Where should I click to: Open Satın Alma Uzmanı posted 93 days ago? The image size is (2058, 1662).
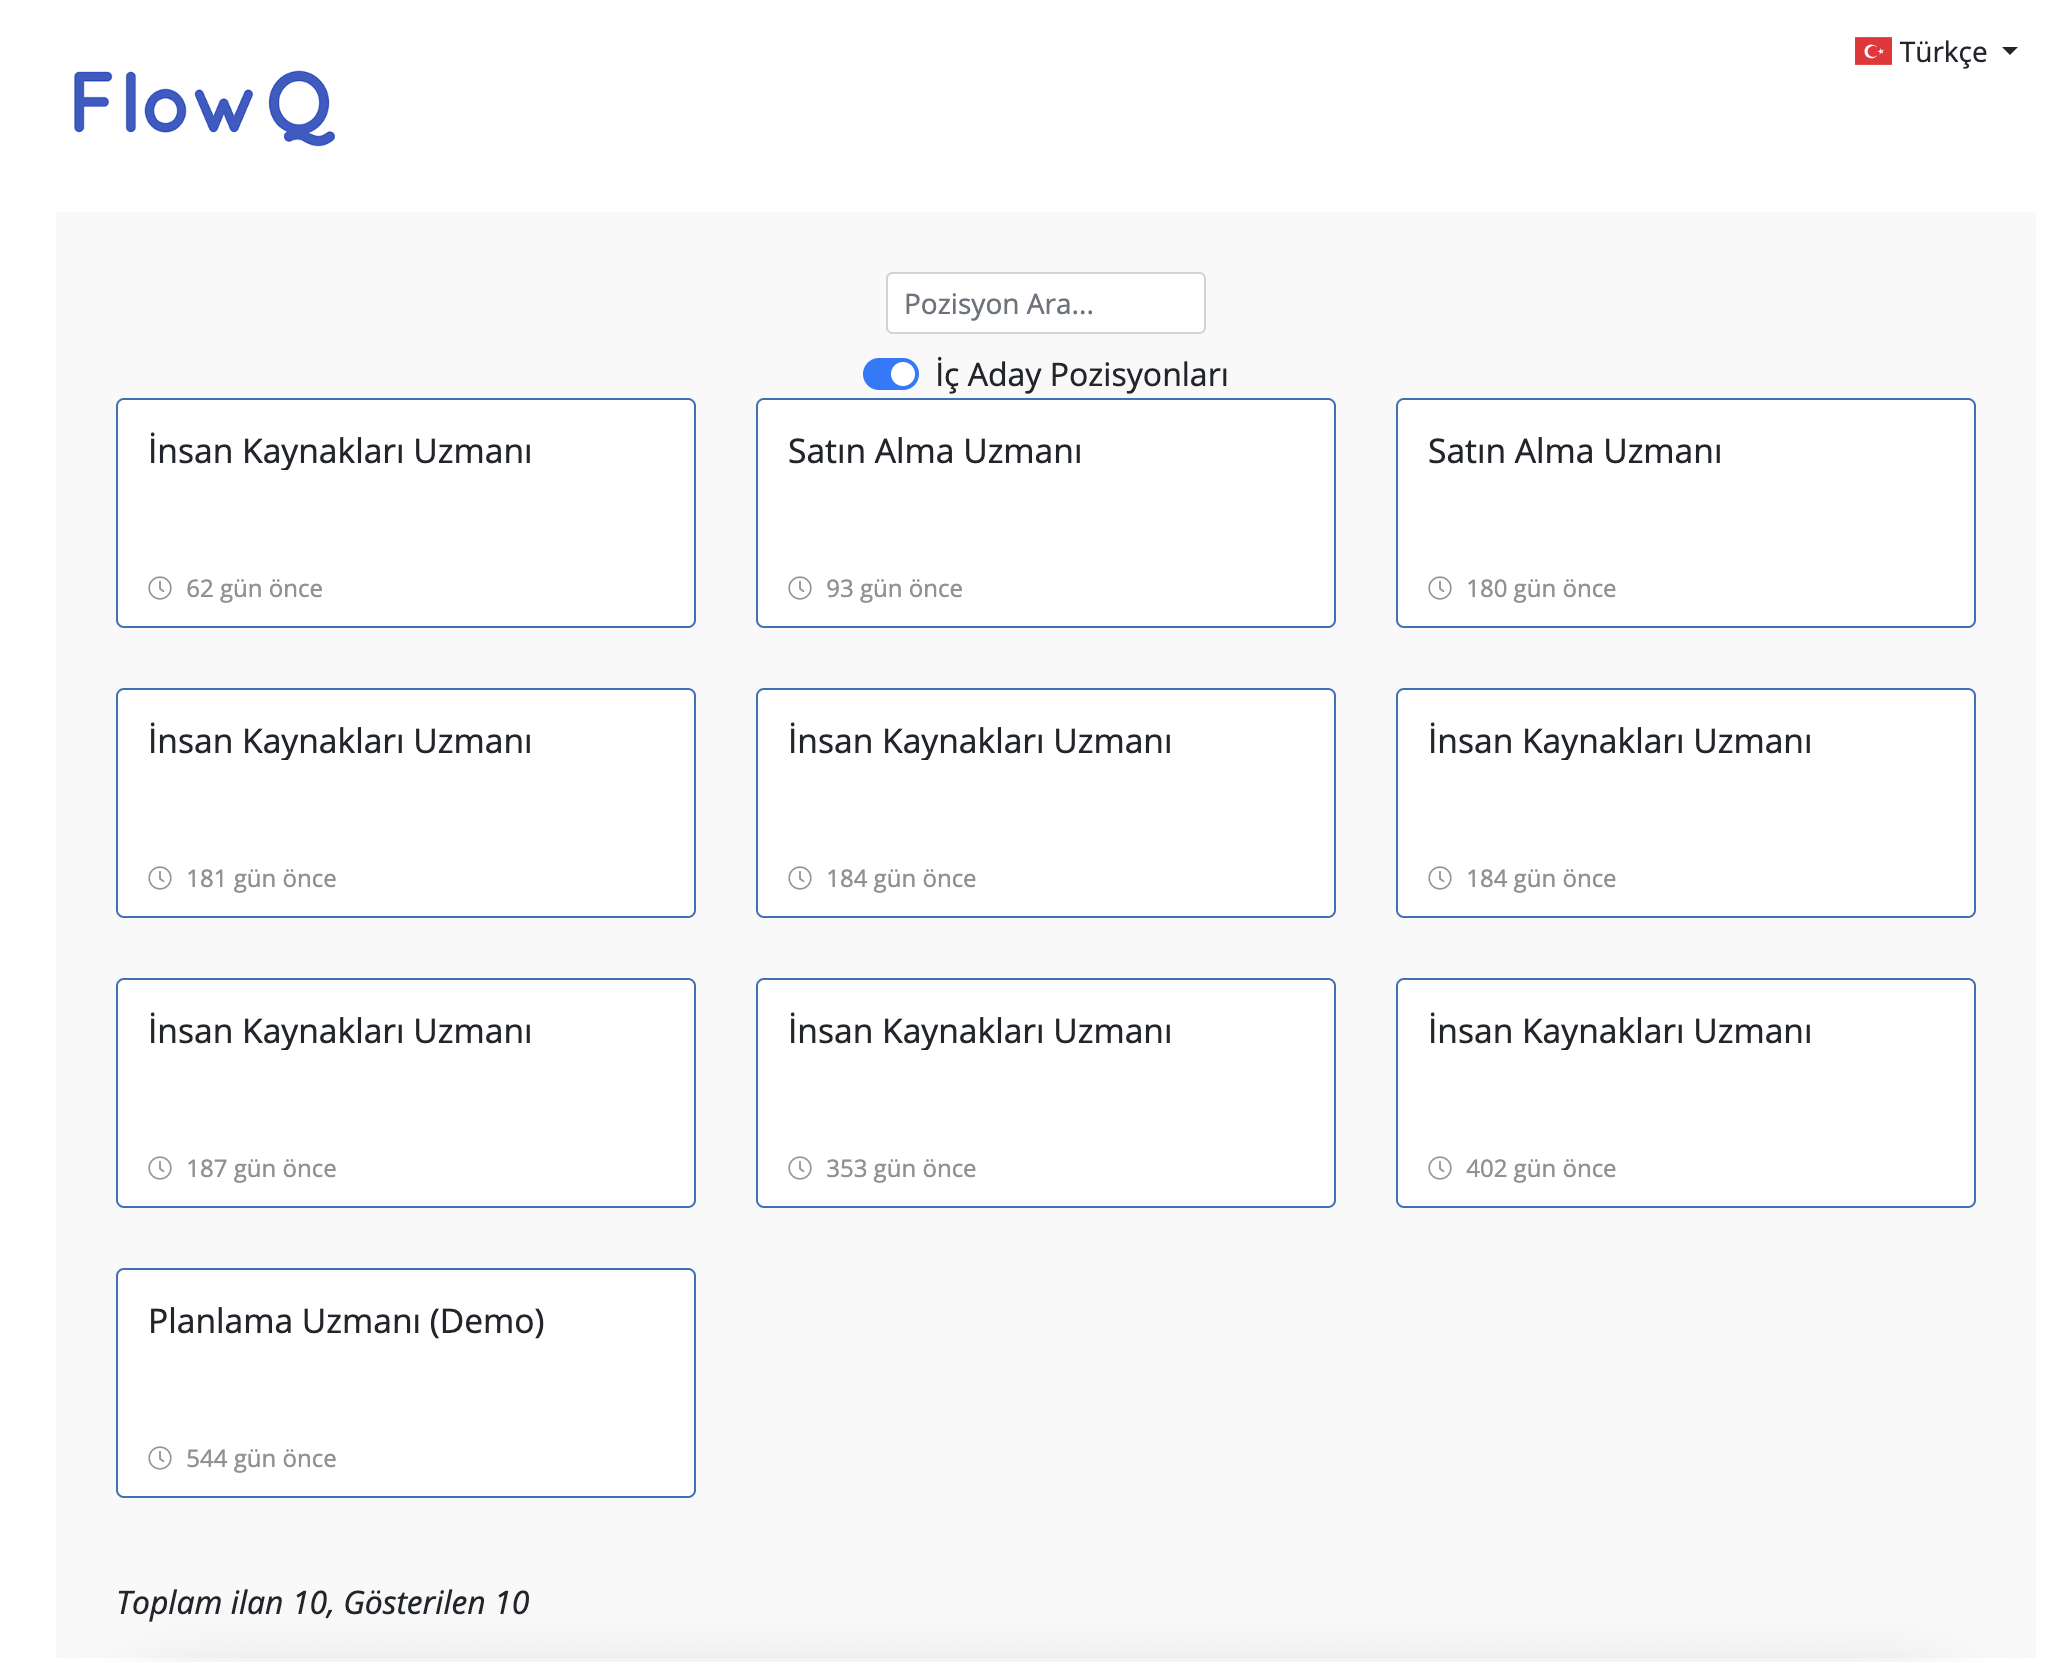tap(1045, 512)
